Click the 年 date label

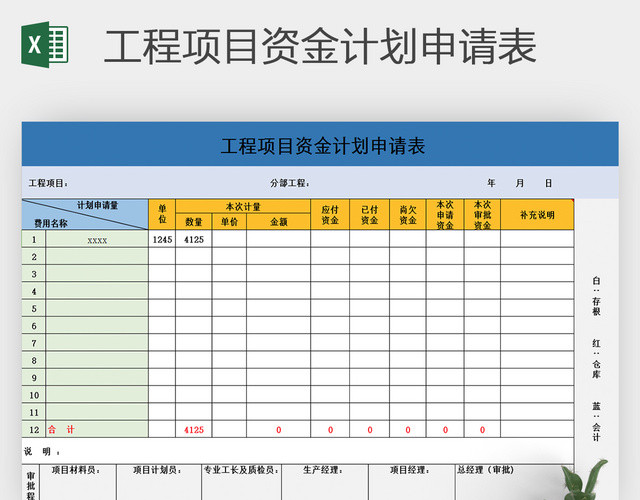[x=491, y=183]
